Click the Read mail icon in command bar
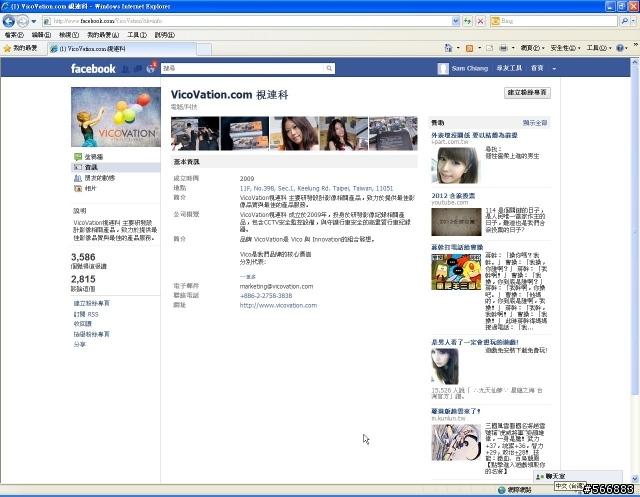 (489, 48)
